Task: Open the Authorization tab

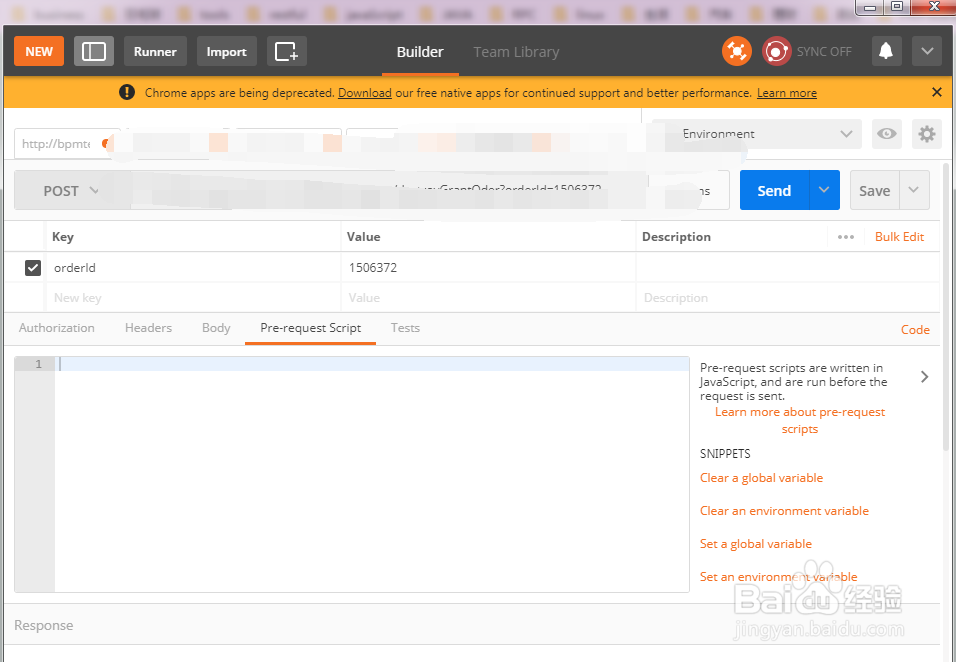Action: click(57, 328)
